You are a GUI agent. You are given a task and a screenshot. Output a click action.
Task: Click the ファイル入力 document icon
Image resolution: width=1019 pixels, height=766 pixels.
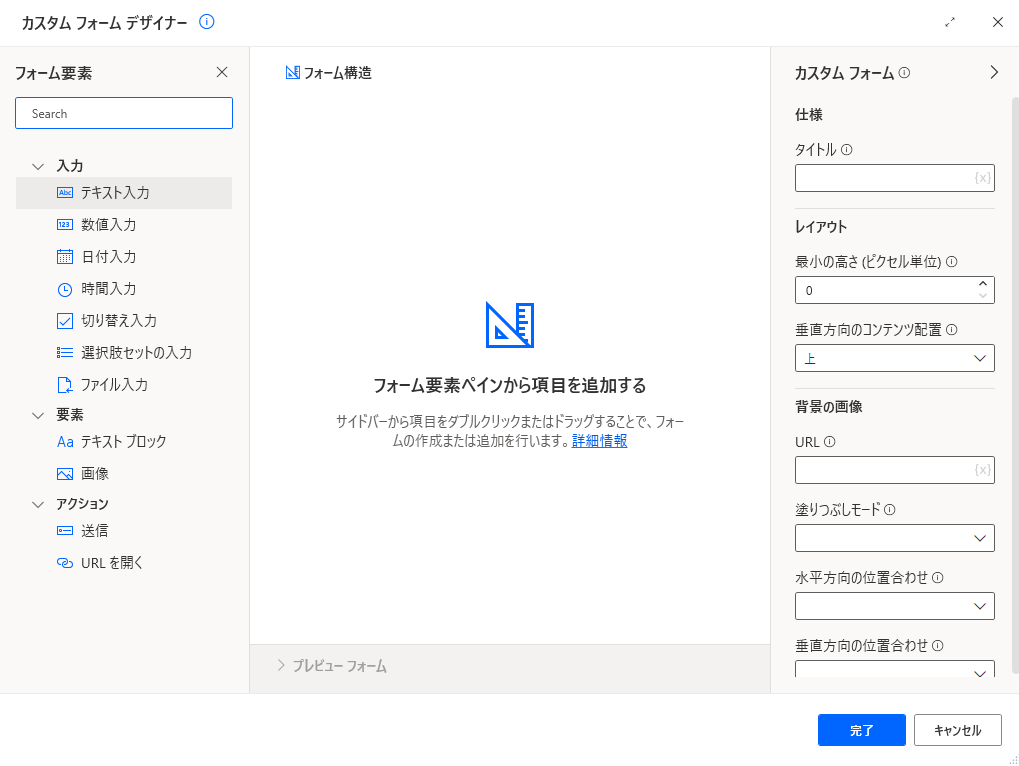coord(65,385)
